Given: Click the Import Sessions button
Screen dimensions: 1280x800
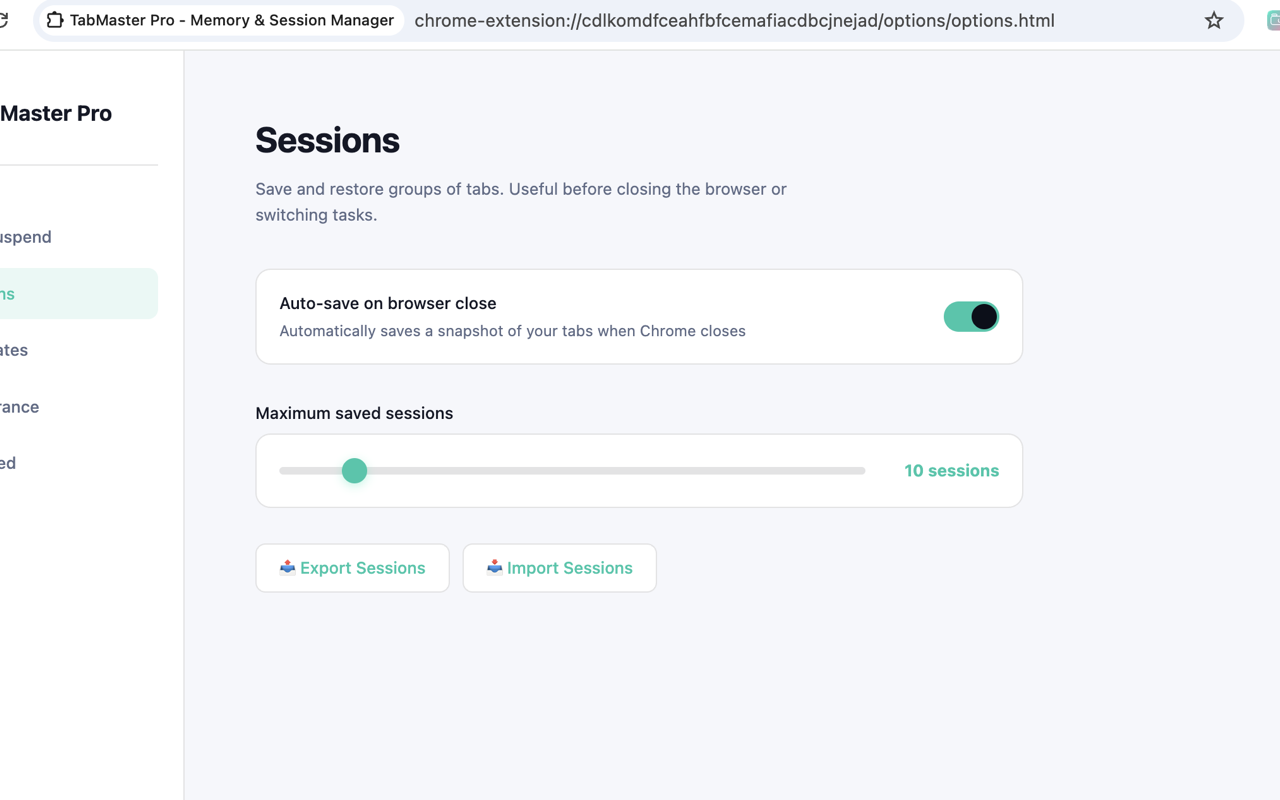Looking at the screenshot, I should pos(559,567).
